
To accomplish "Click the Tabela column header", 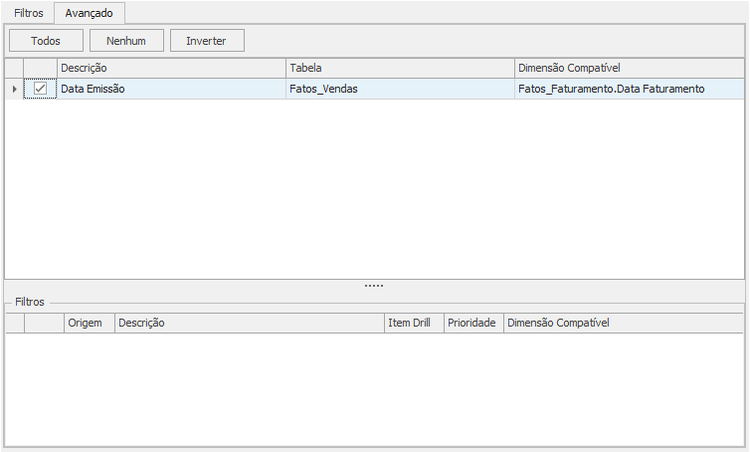I will click(400, 68).
